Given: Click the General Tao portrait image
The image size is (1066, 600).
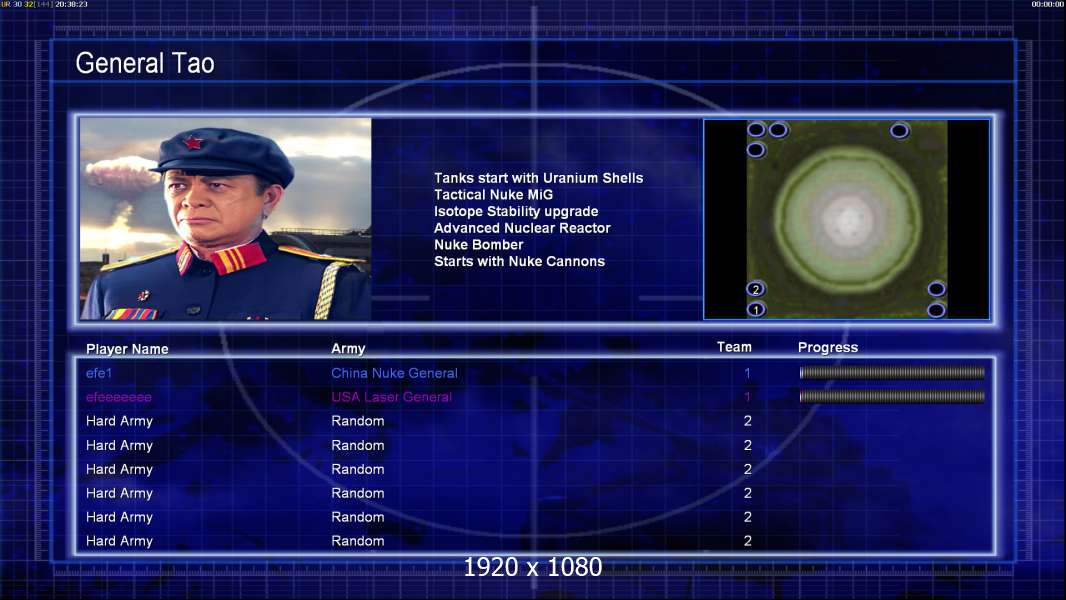Looking at the screenshot, I should pos(226,219).
